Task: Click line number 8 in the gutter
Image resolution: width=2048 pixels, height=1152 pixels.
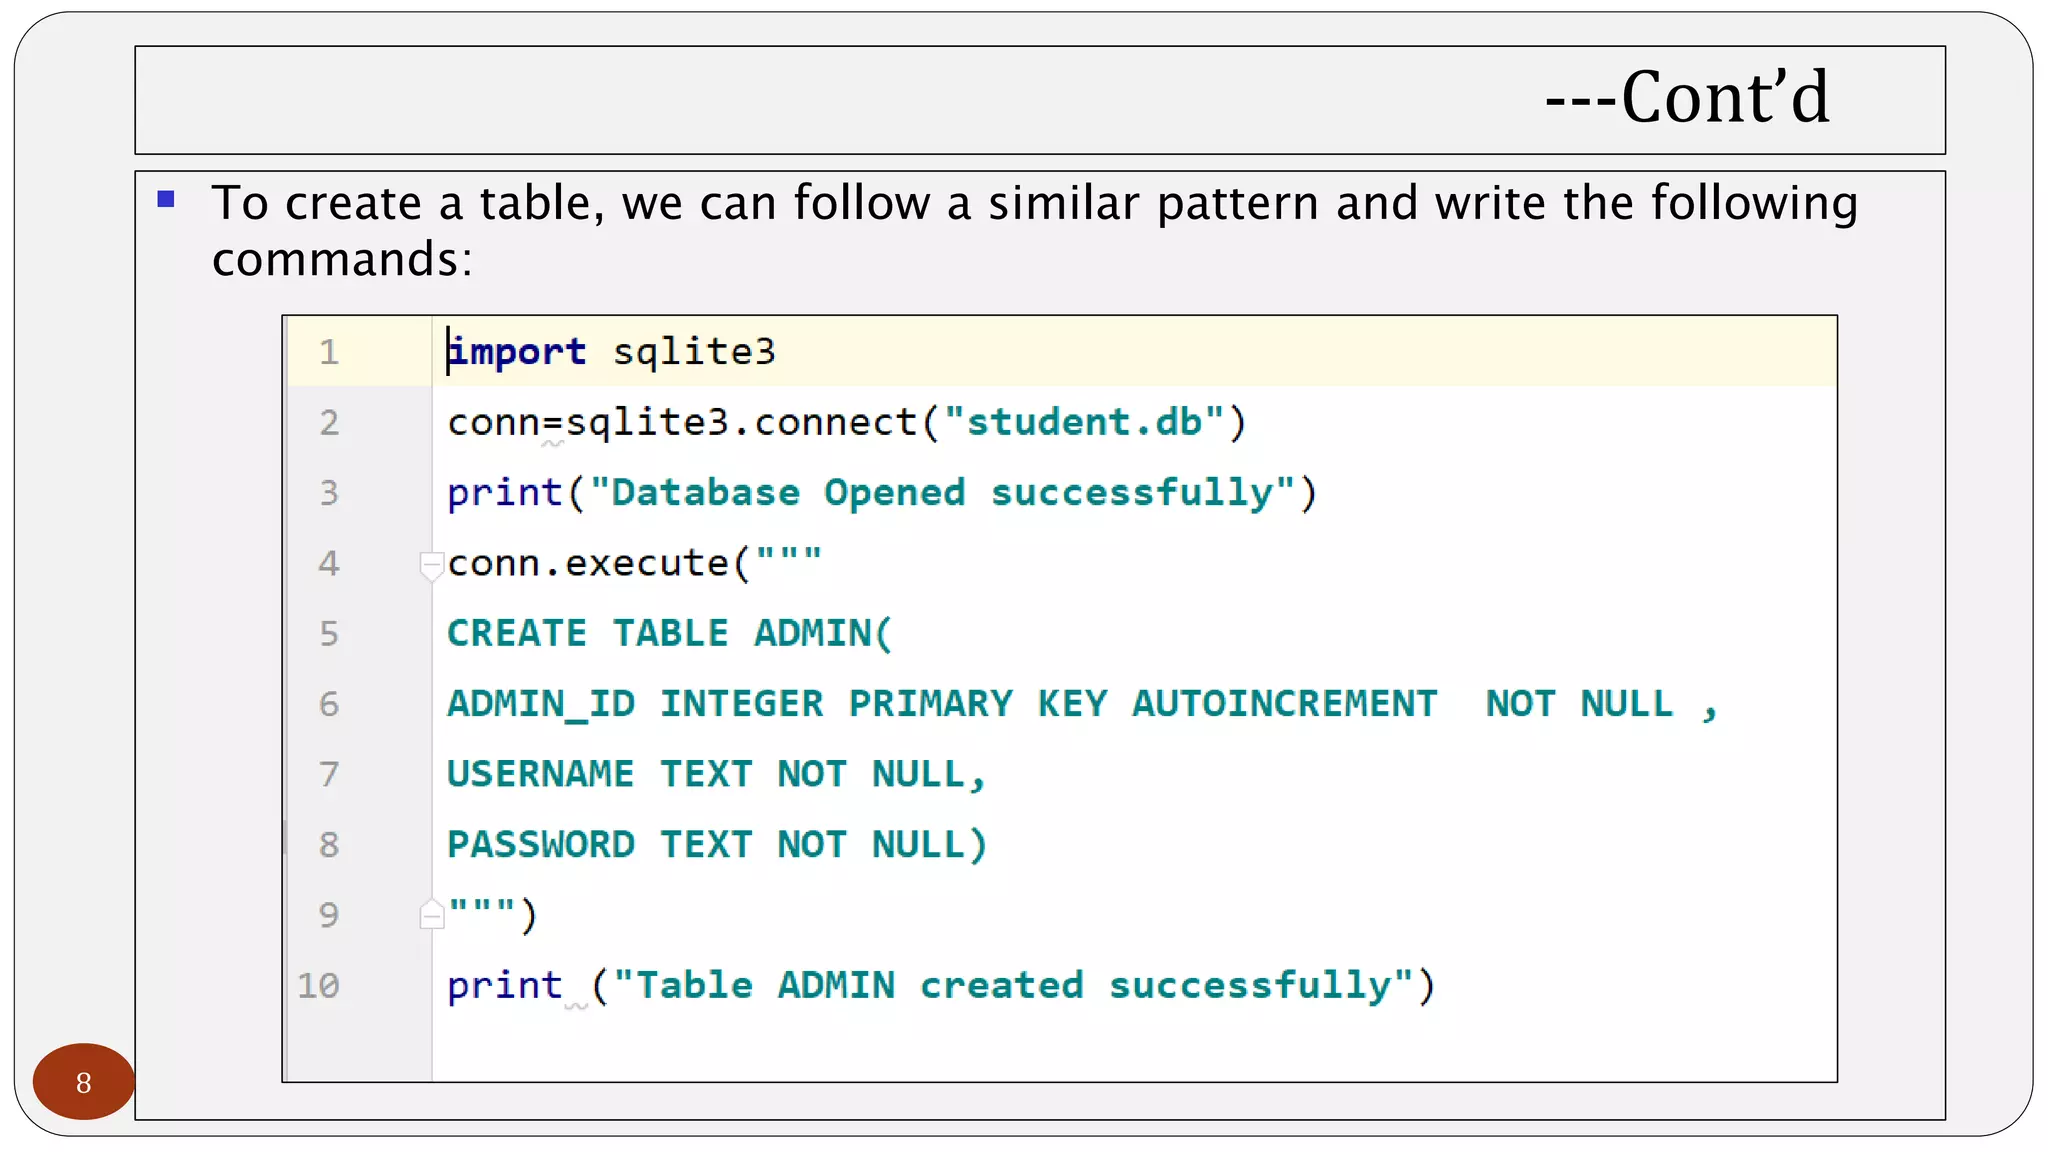Action: [x=329, y=845]
